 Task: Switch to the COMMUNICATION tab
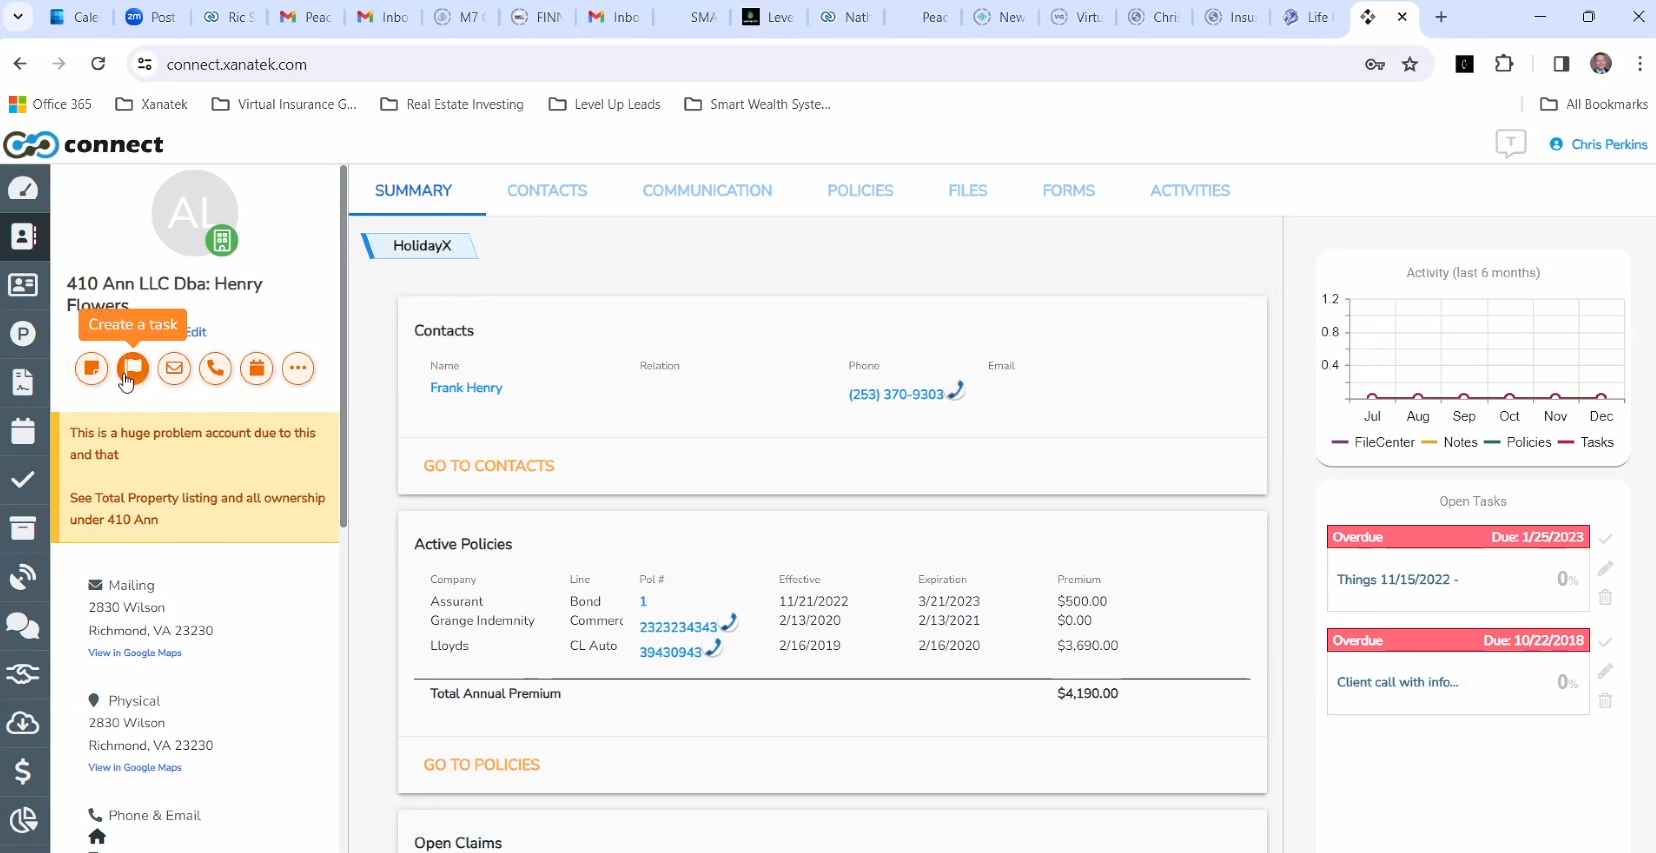[x=707, y=190]
